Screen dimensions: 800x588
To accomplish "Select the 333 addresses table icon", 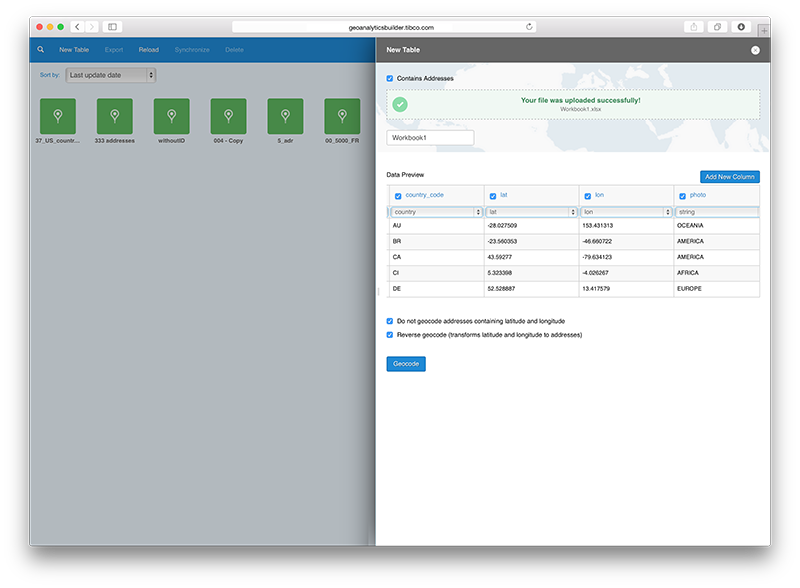I will tap(114, 117).
